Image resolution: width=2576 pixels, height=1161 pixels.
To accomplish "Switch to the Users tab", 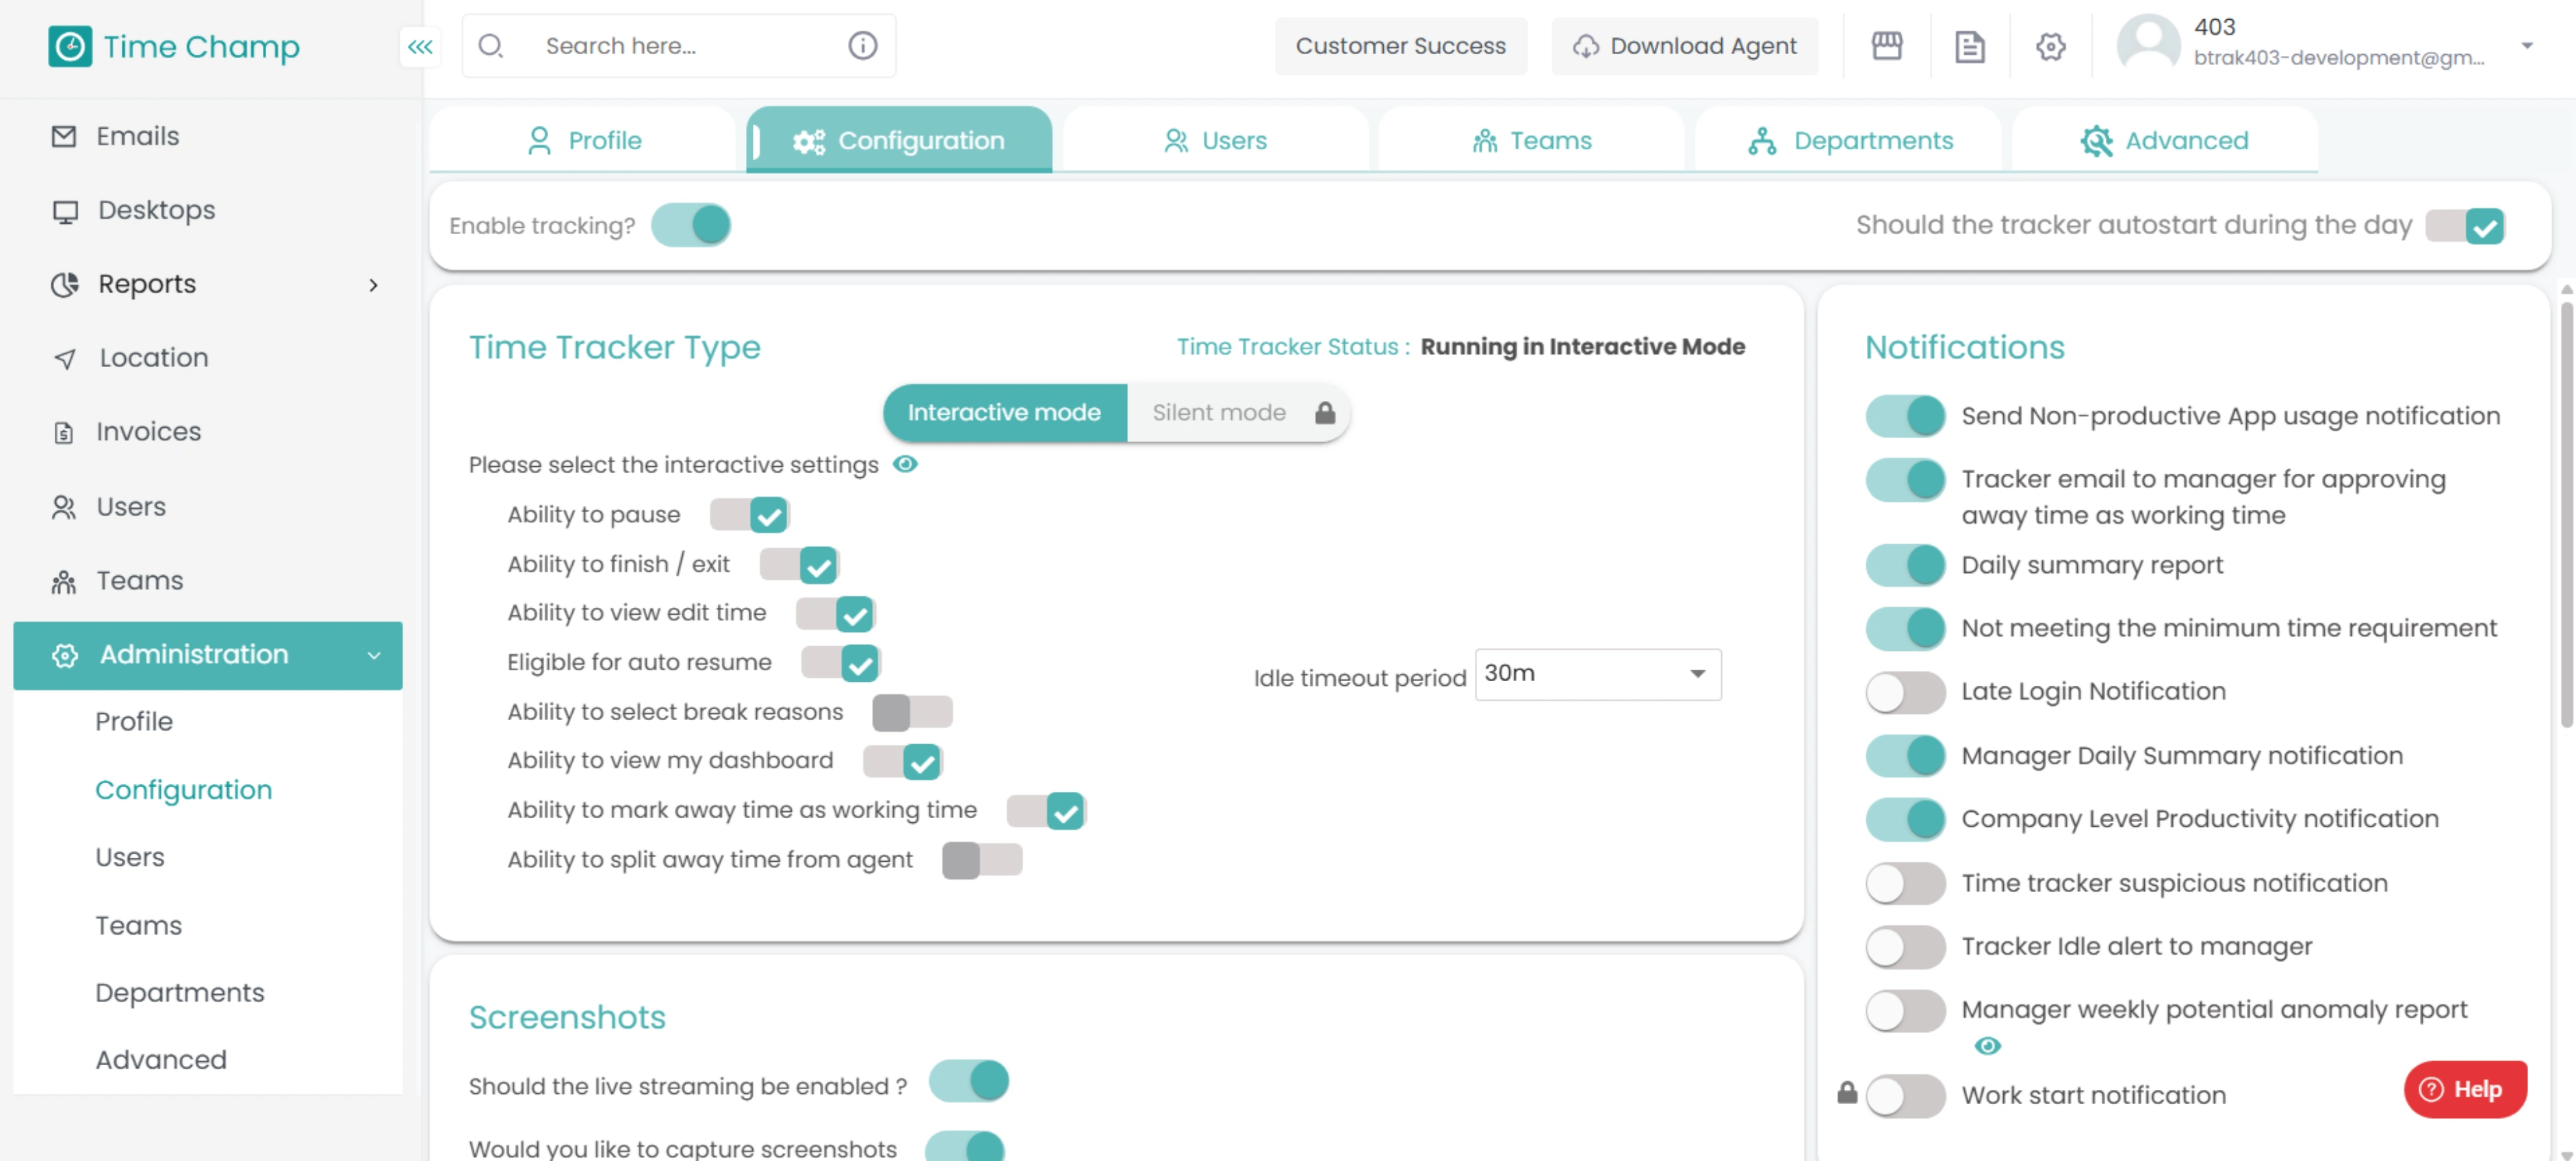I will click(1215, 141).
